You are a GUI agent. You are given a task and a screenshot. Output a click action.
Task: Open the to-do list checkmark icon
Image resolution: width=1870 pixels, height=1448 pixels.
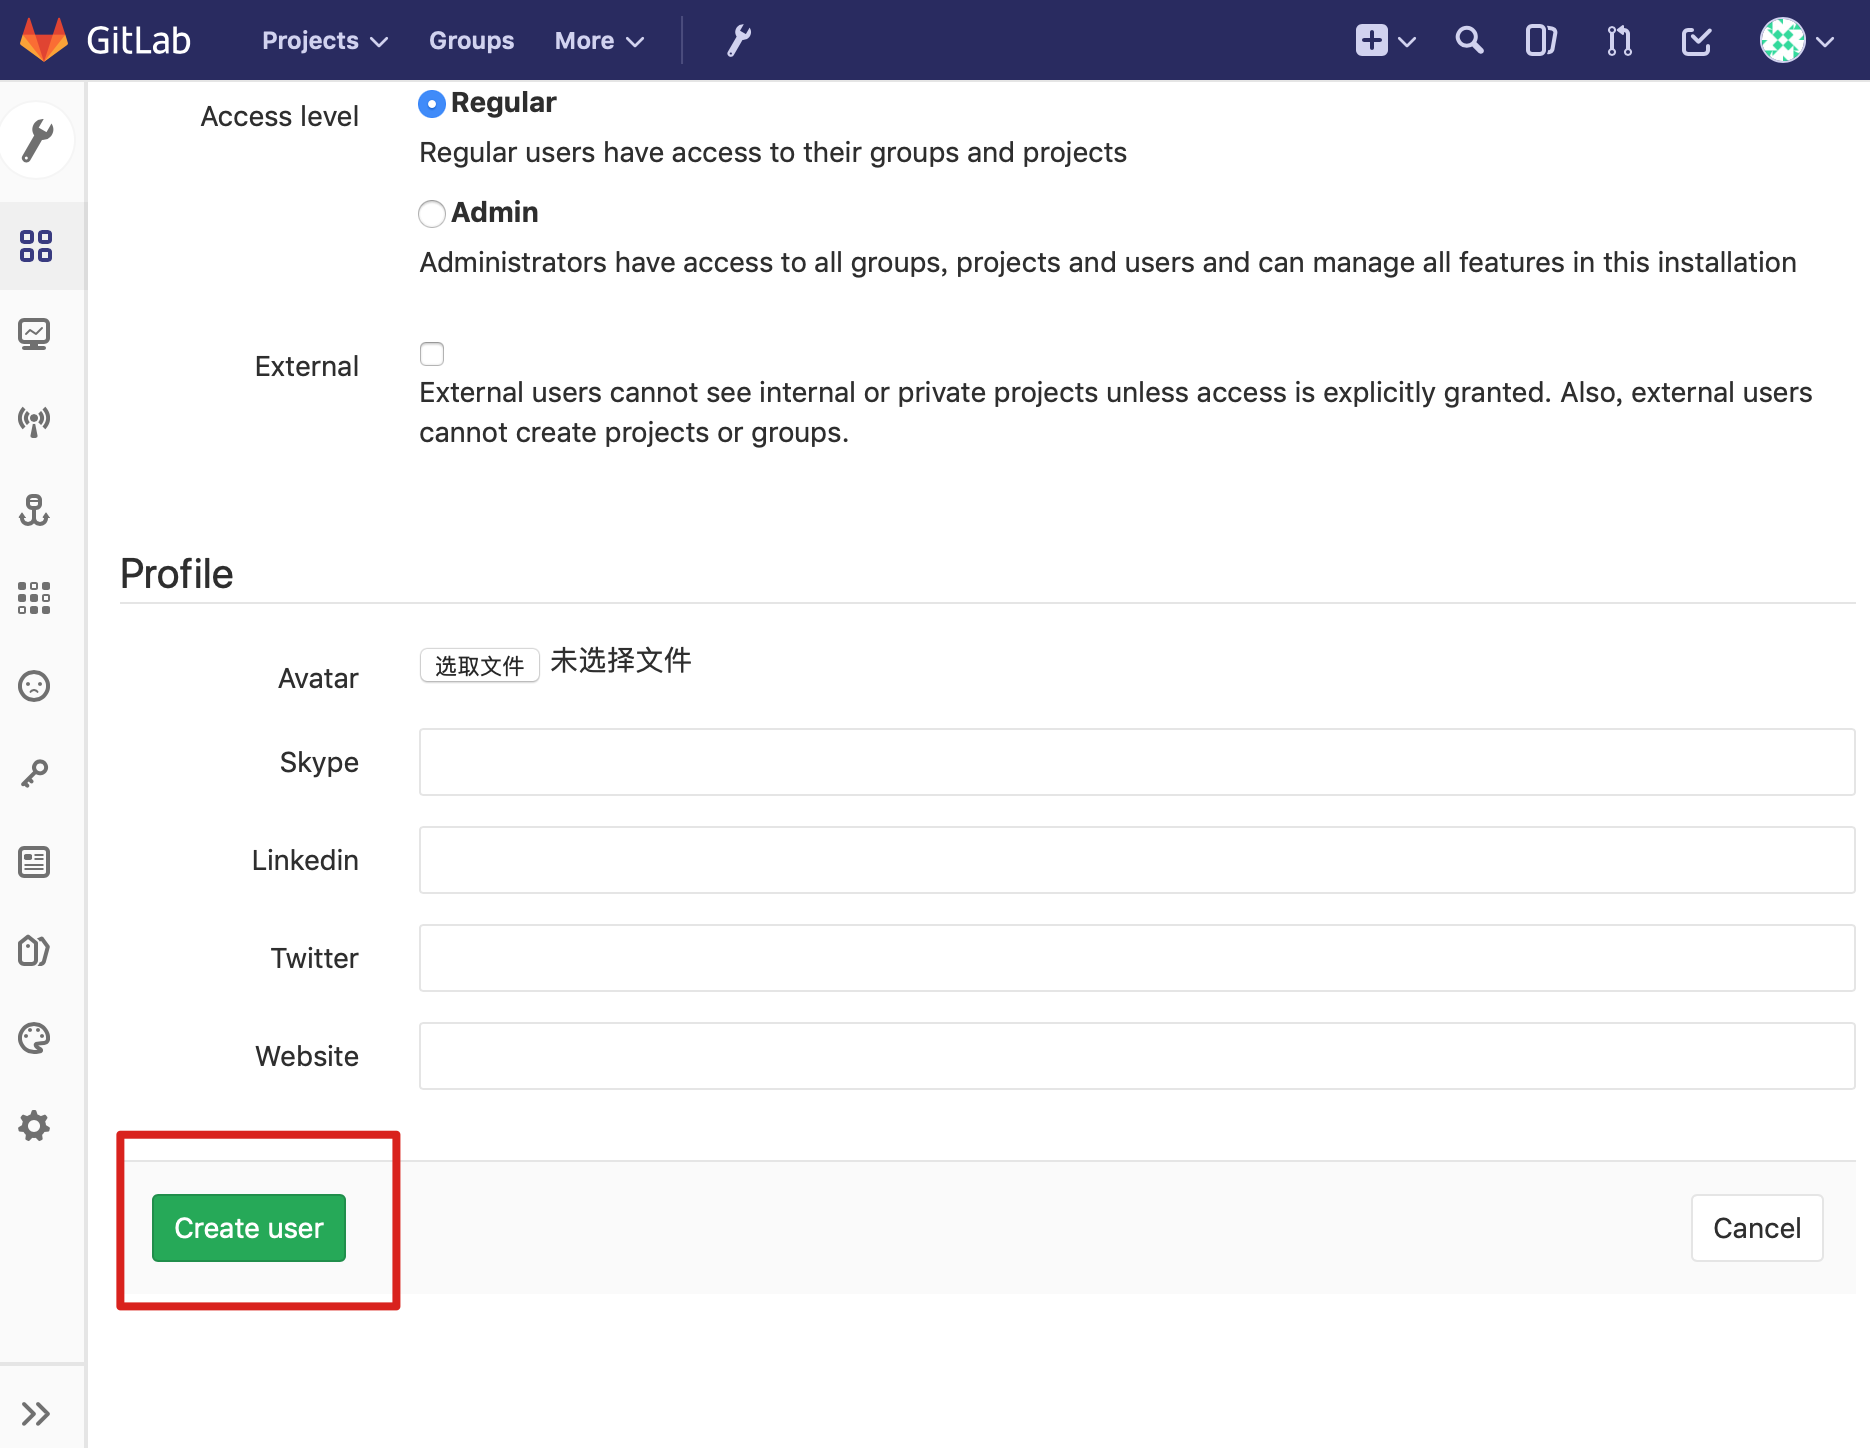[x=1696, y=40]
